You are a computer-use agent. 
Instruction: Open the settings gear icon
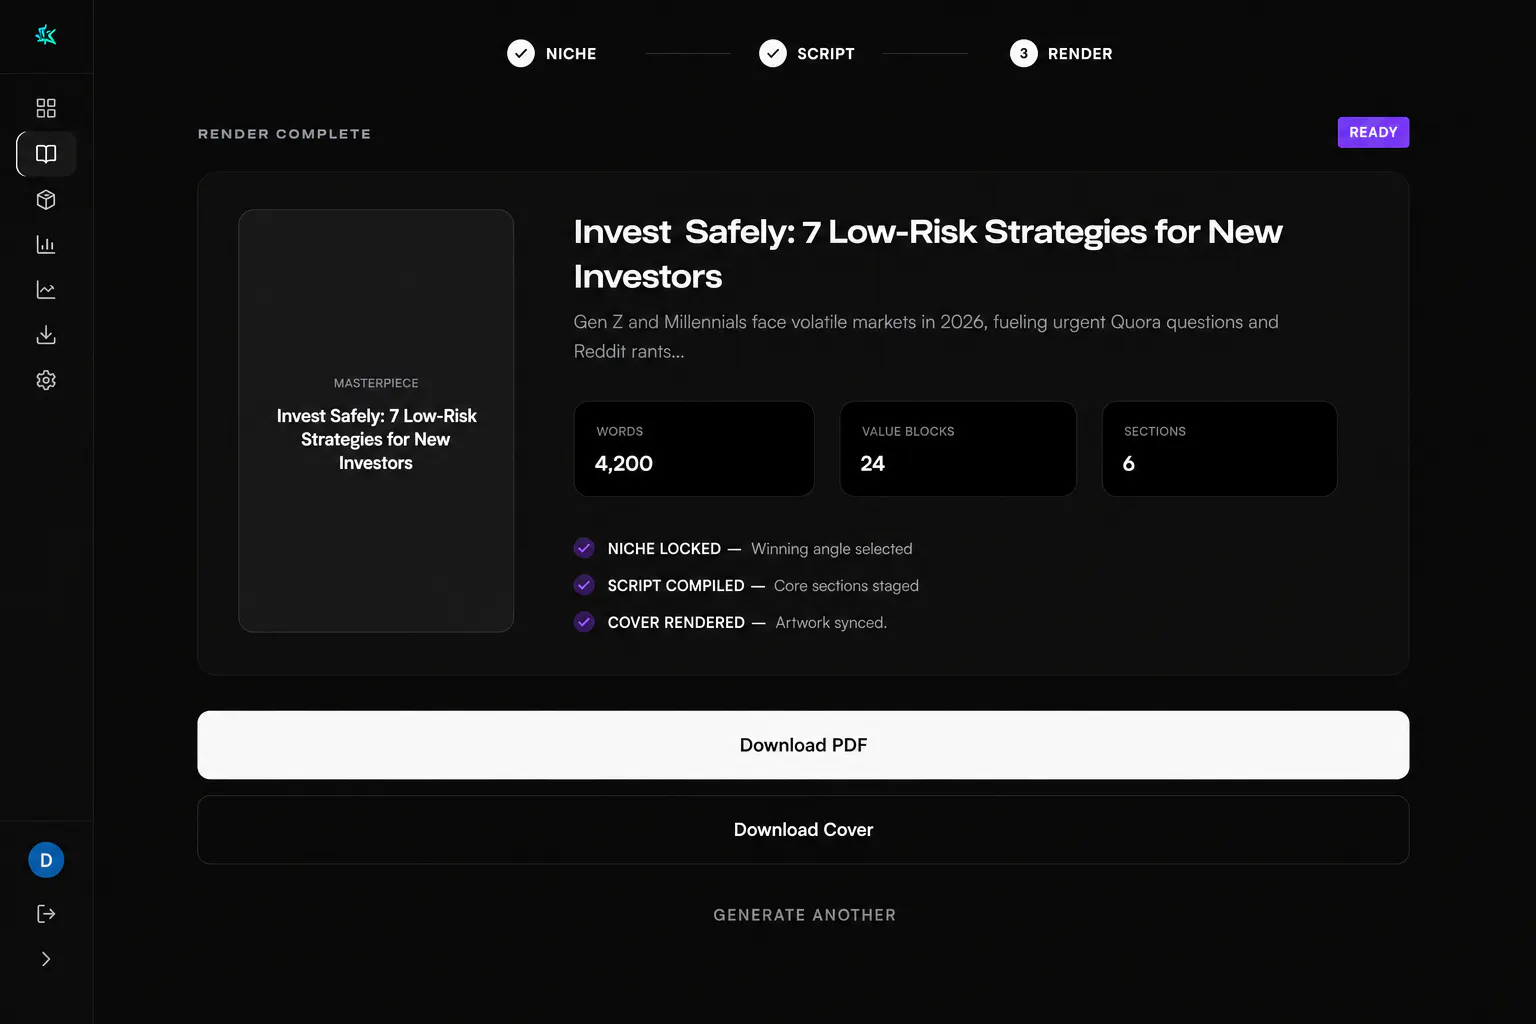46,380
